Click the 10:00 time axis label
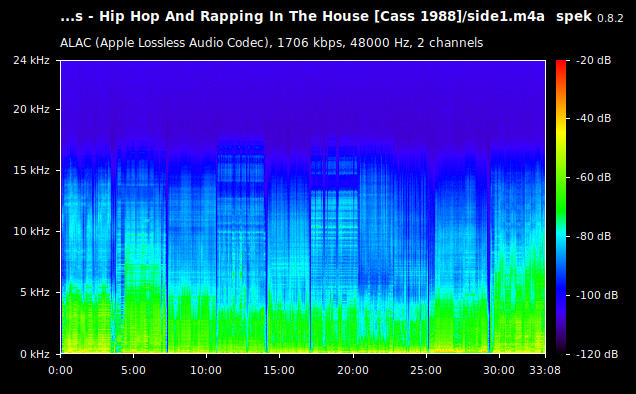636x394 pixels. click(206, 370)
